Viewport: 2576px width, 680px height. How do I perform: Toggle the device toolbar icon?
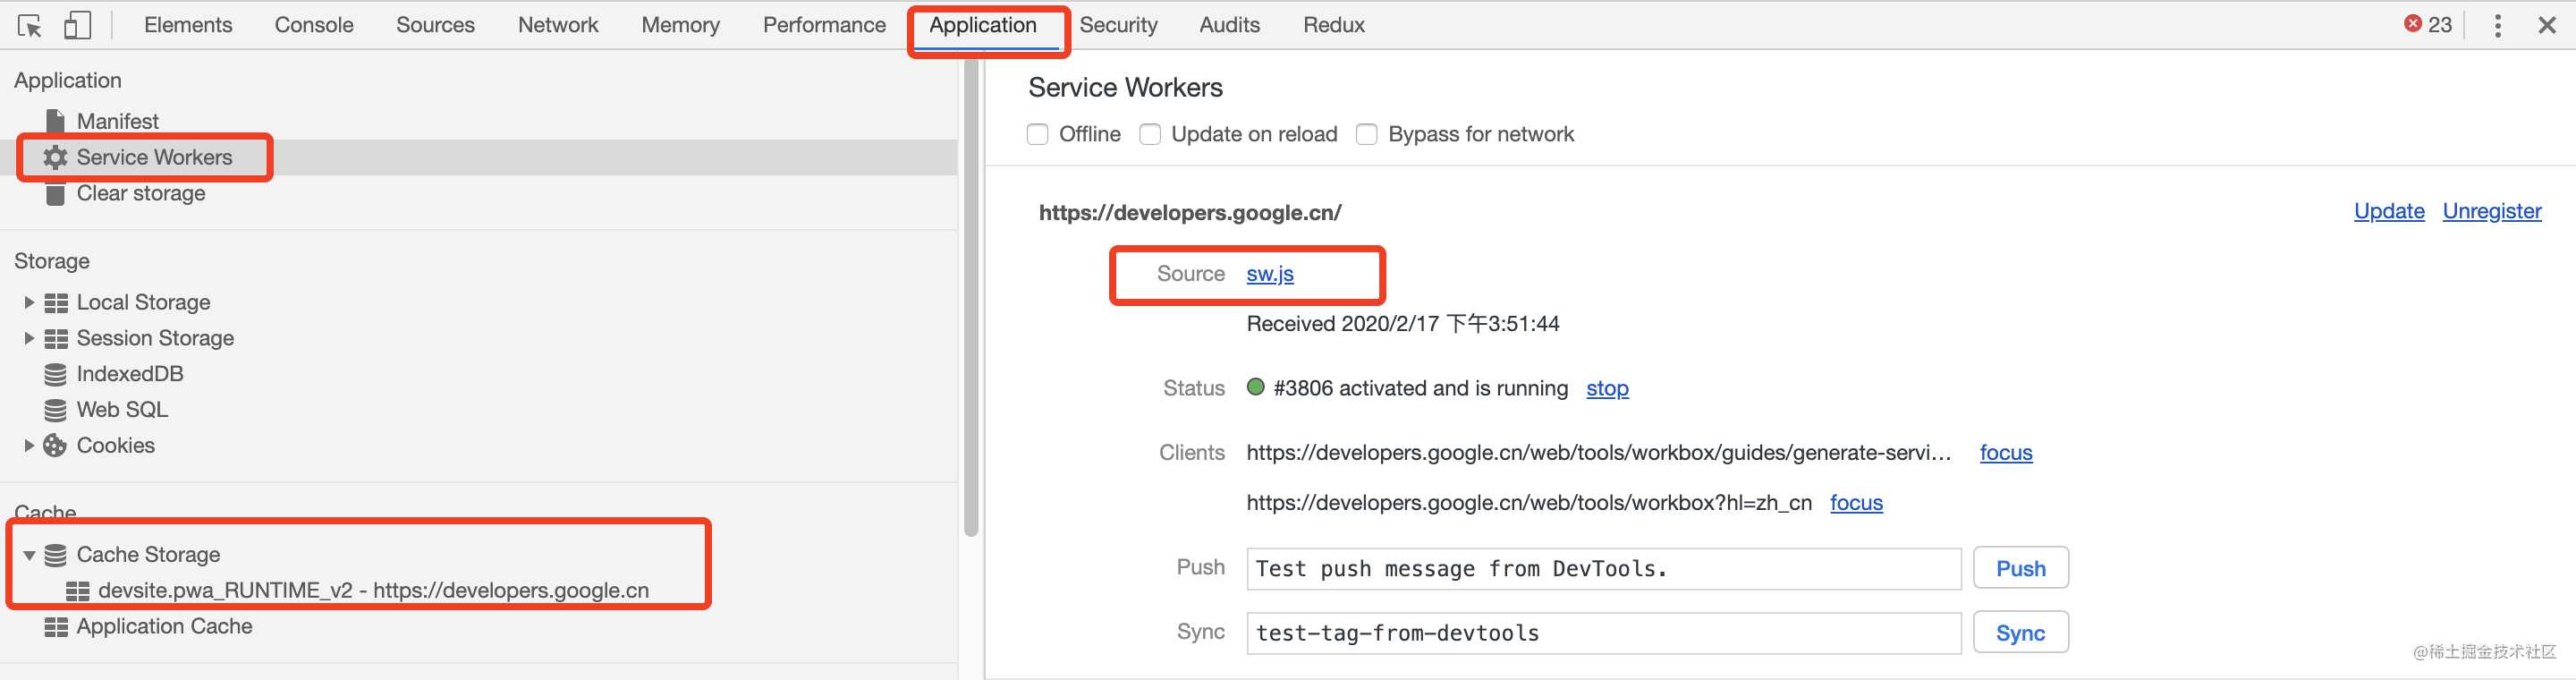click(x=77, y=25)
